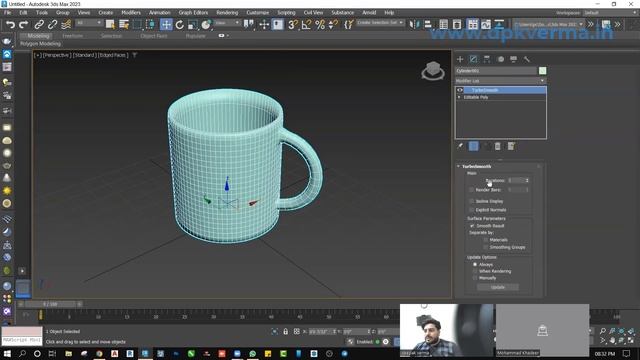This screenshot has height=360, width=640.
Task: Toggle Show End Result in modifier stack
Action: tap(473, 146)
